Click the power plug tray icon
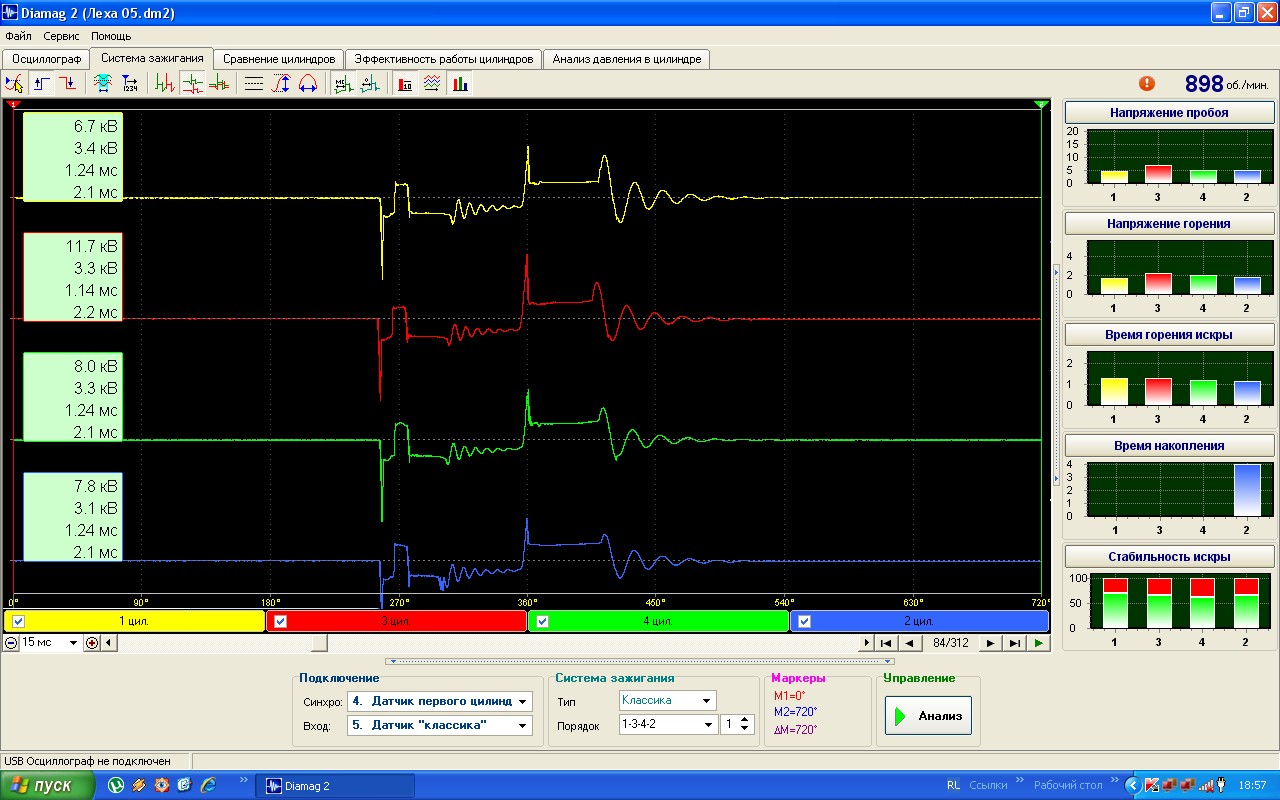The image size is (1280, 800). pos(1220,785)
